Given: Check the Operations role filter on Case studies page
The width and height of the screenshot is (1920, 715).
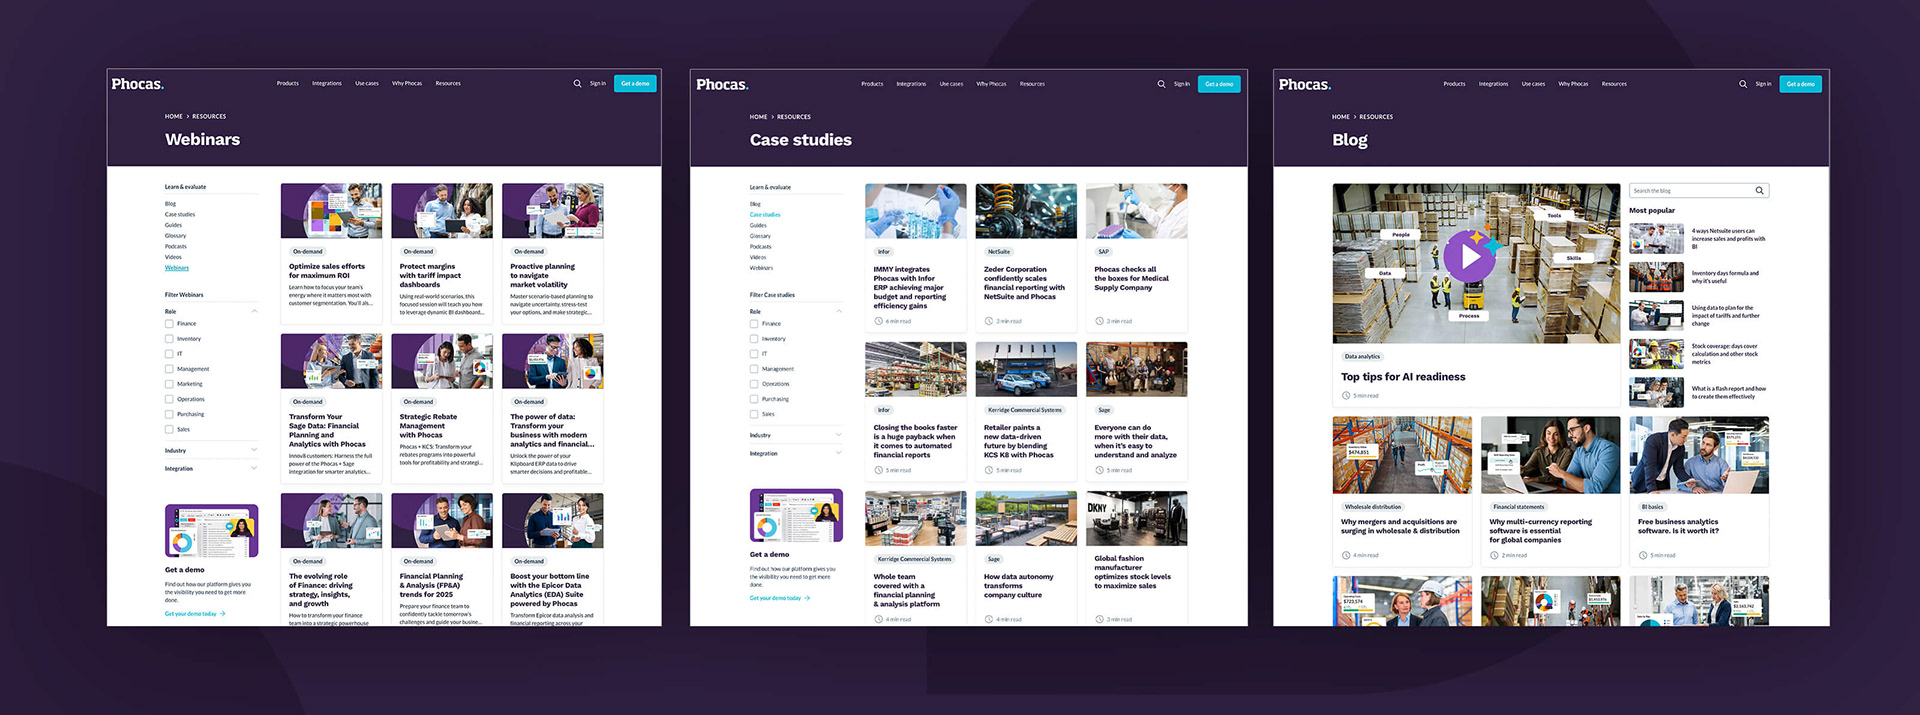Looking at the screenshot, I should [x=754, y=384].
